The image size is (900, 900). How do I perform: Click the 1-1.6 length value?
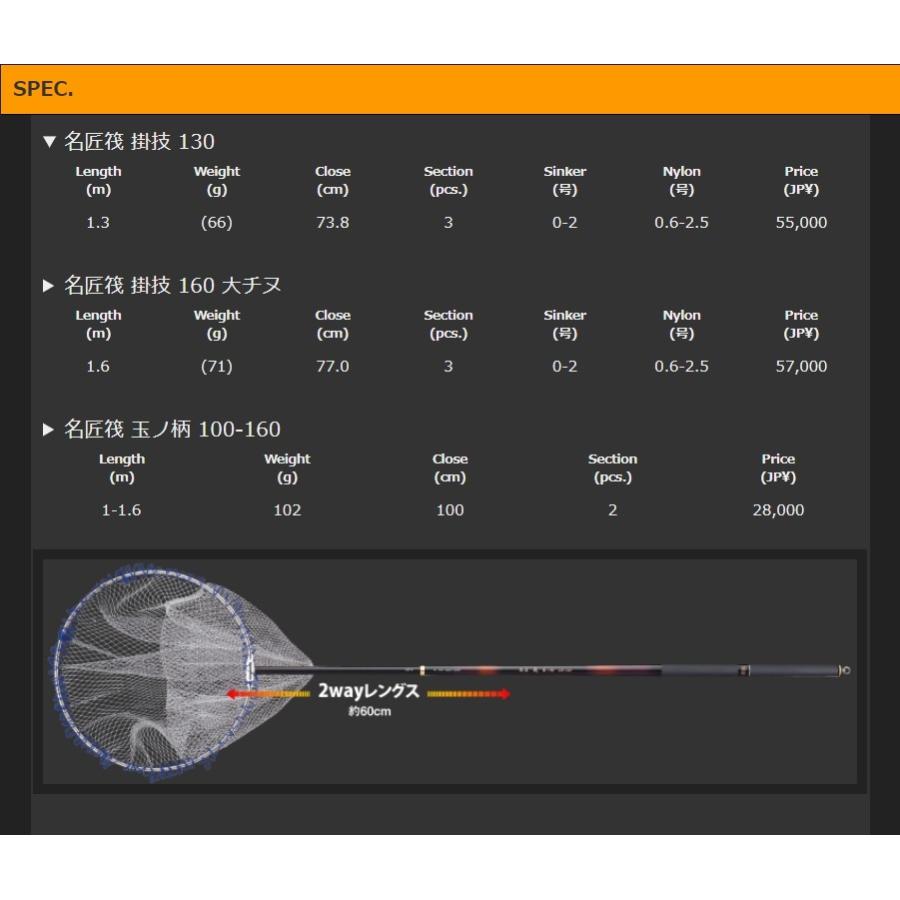(x=121, y=511)
